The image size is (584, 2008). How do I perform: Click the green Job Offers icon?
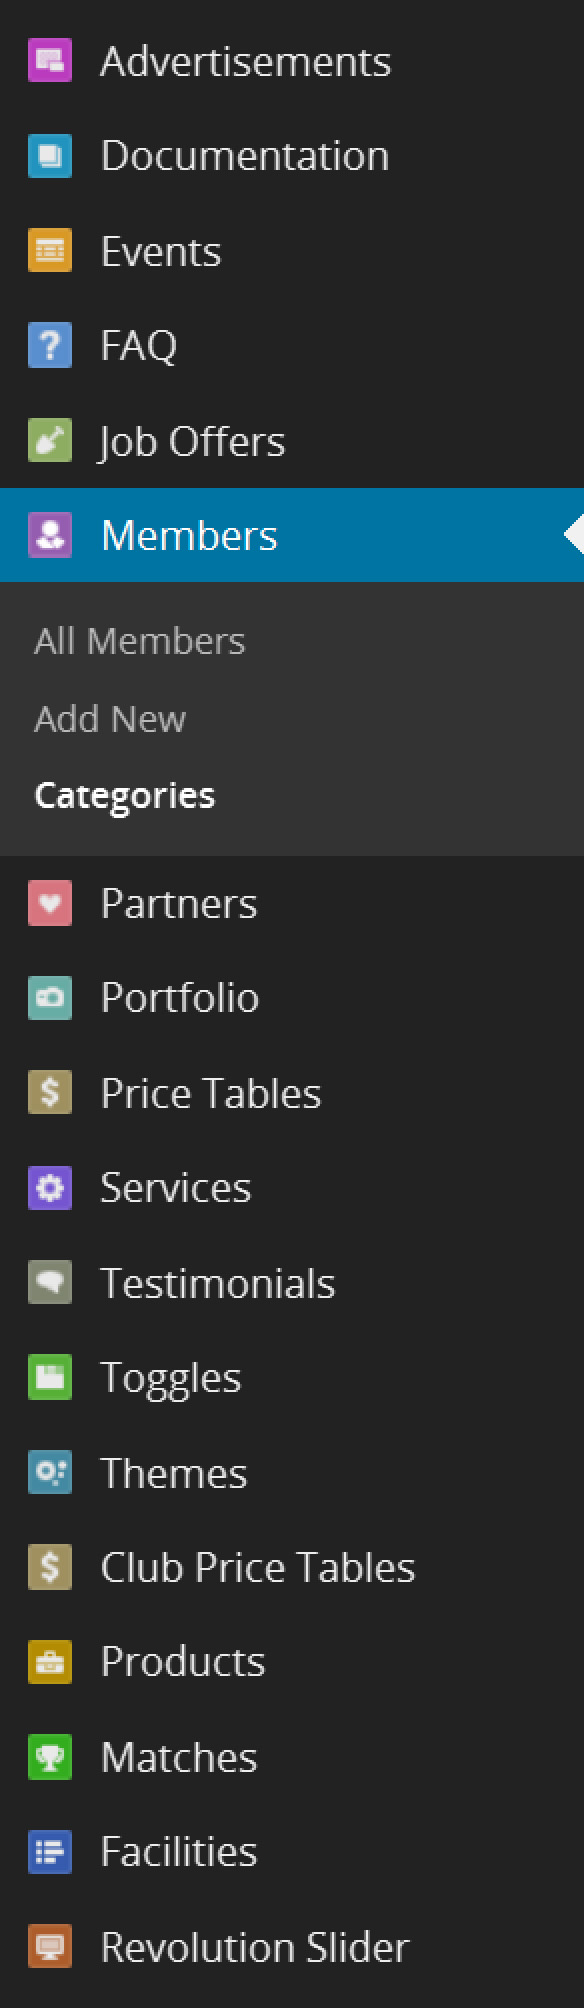50,440
